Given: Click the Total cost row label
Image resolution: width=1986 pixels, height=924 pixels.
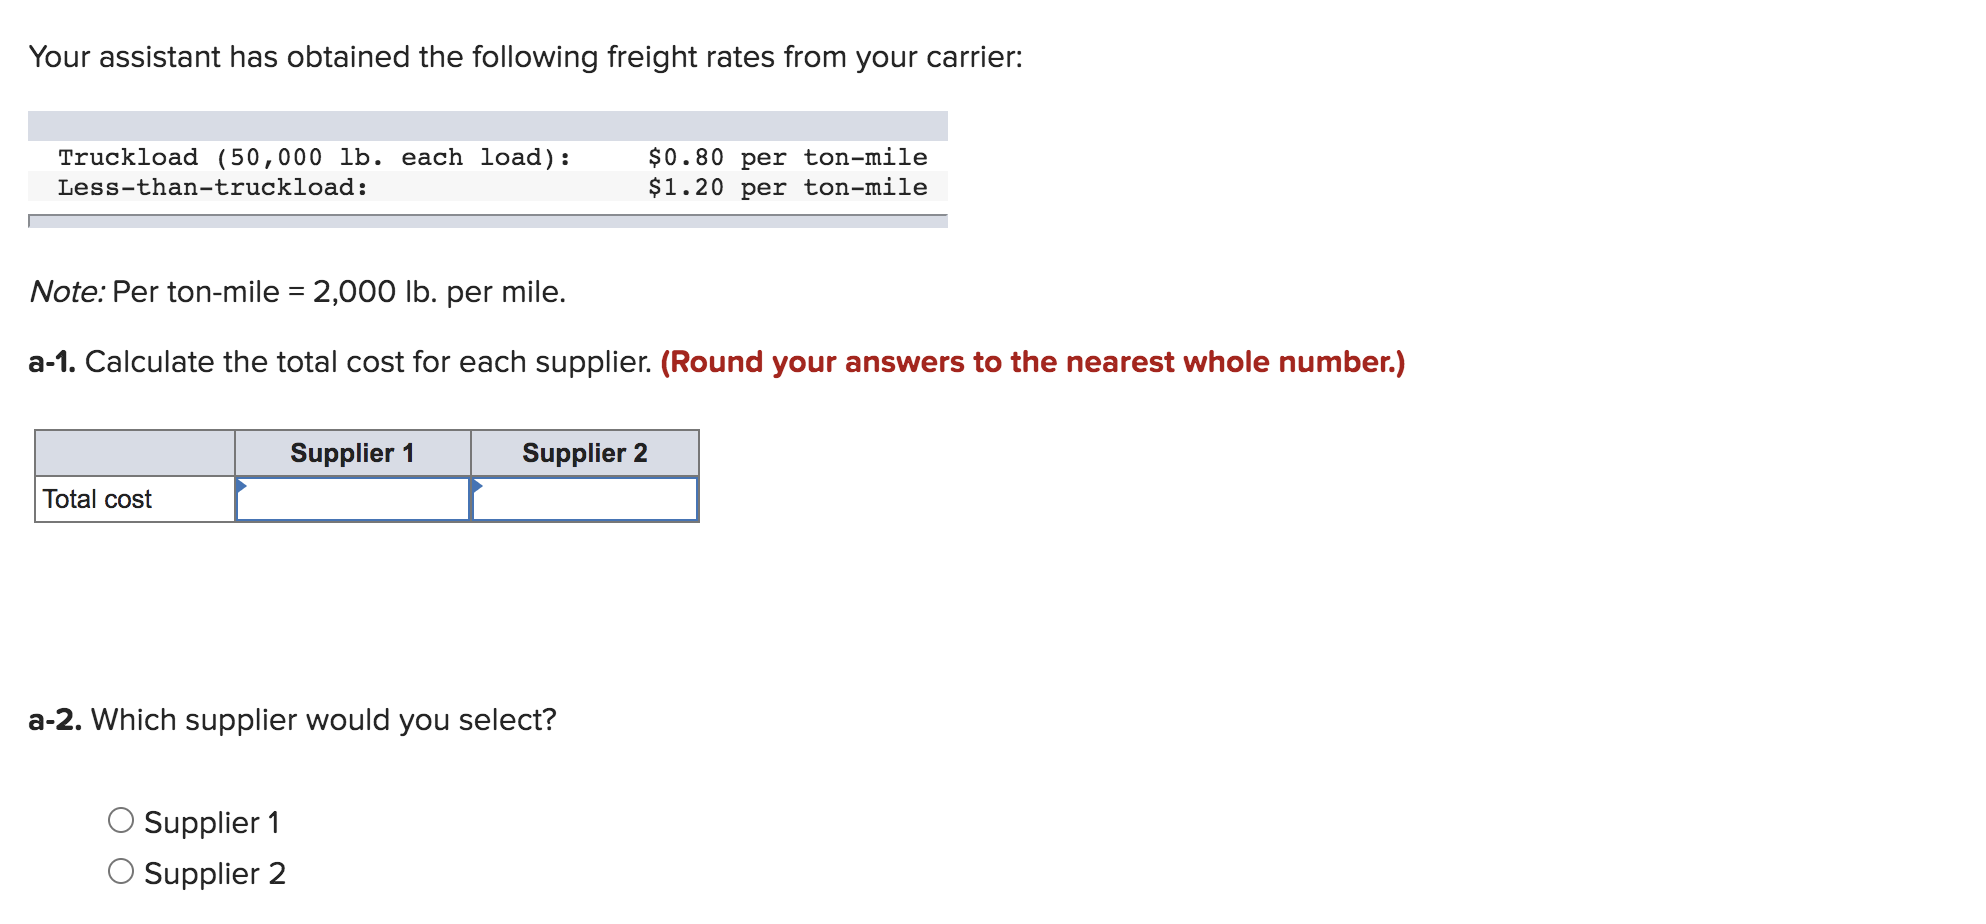Looking at the screenshot, I should click(x=98, y=497).
